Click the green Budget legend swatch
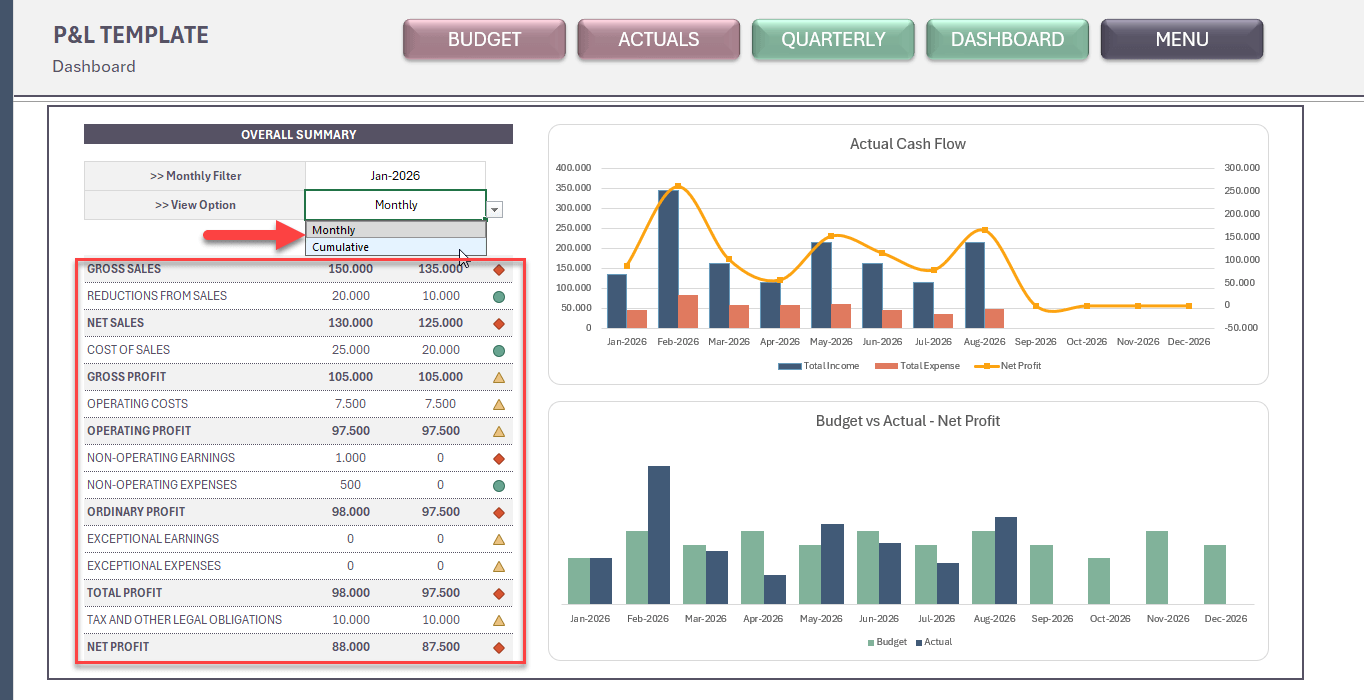The width and height of the screenshot is (1364, 700). pyautogui.click(x=872, y=641)
